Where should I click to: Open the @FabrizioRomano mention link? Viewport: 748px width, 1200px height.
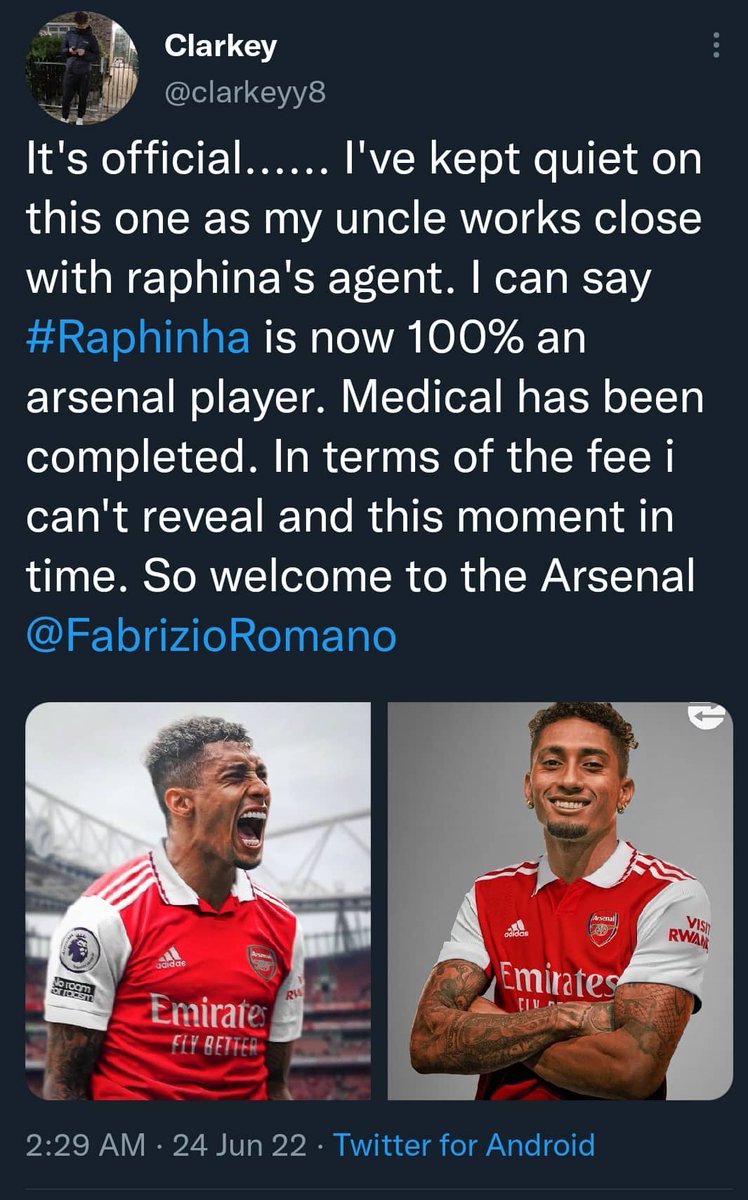[x=211, y=634]
